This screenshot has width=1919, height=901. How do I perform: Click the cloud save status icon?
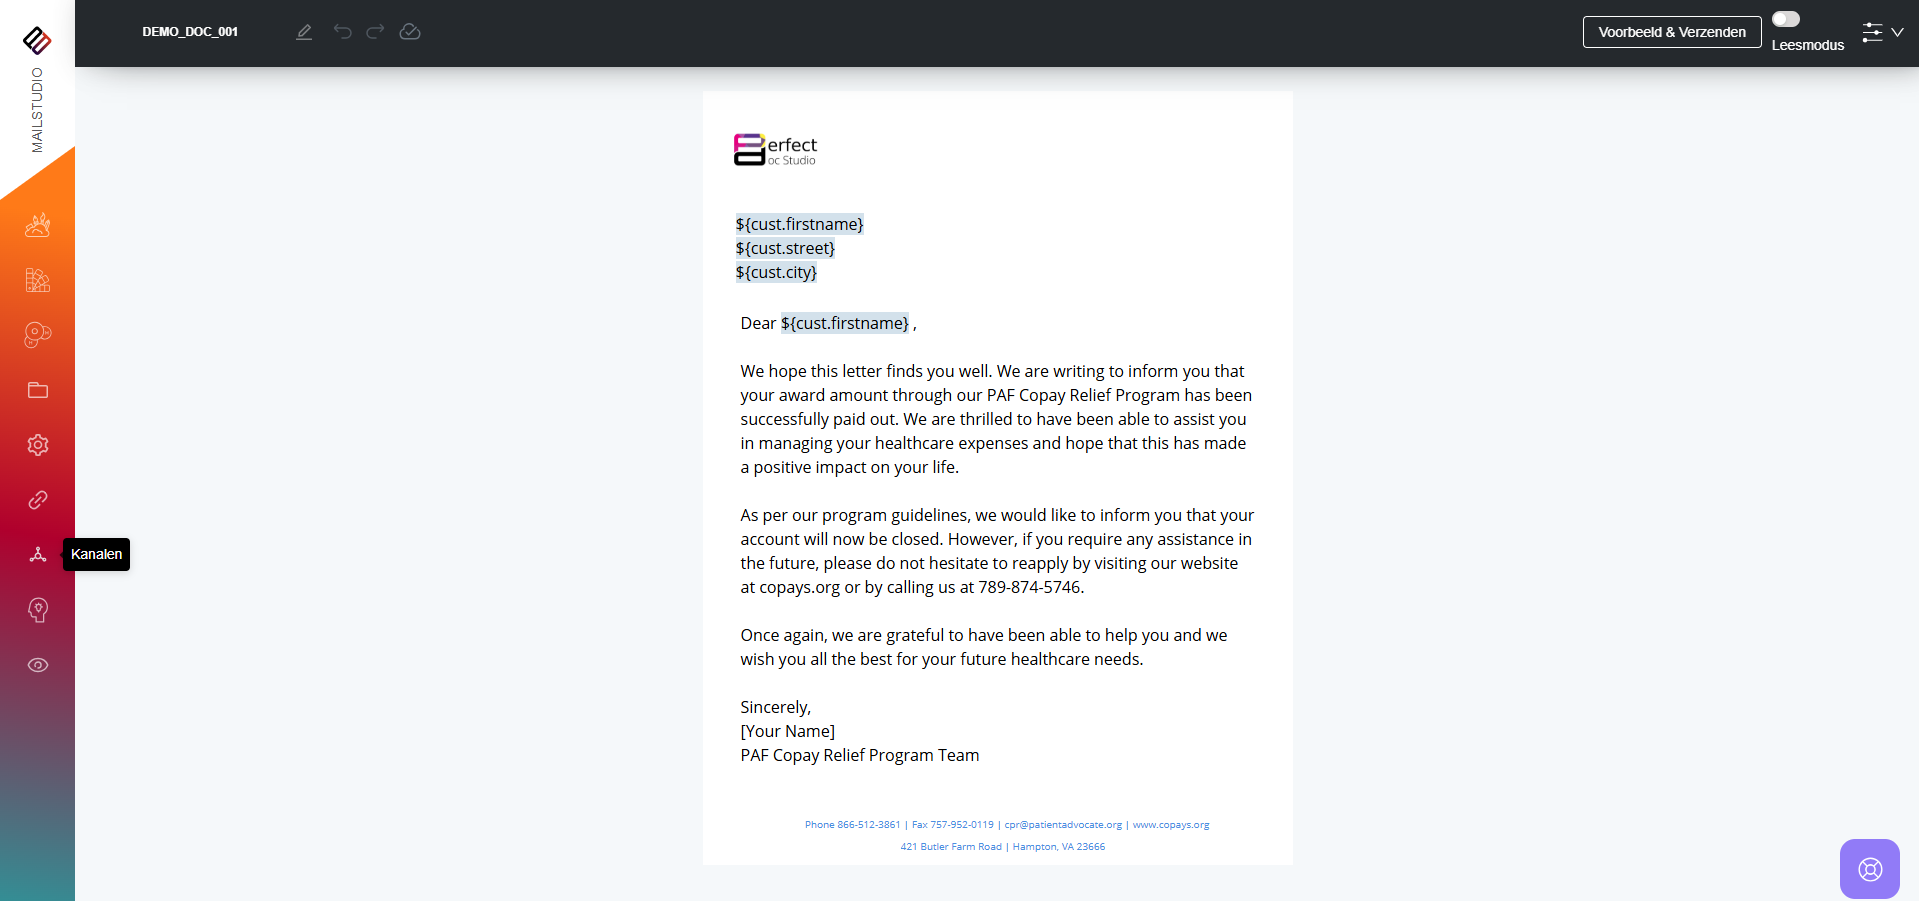(410, 32)
